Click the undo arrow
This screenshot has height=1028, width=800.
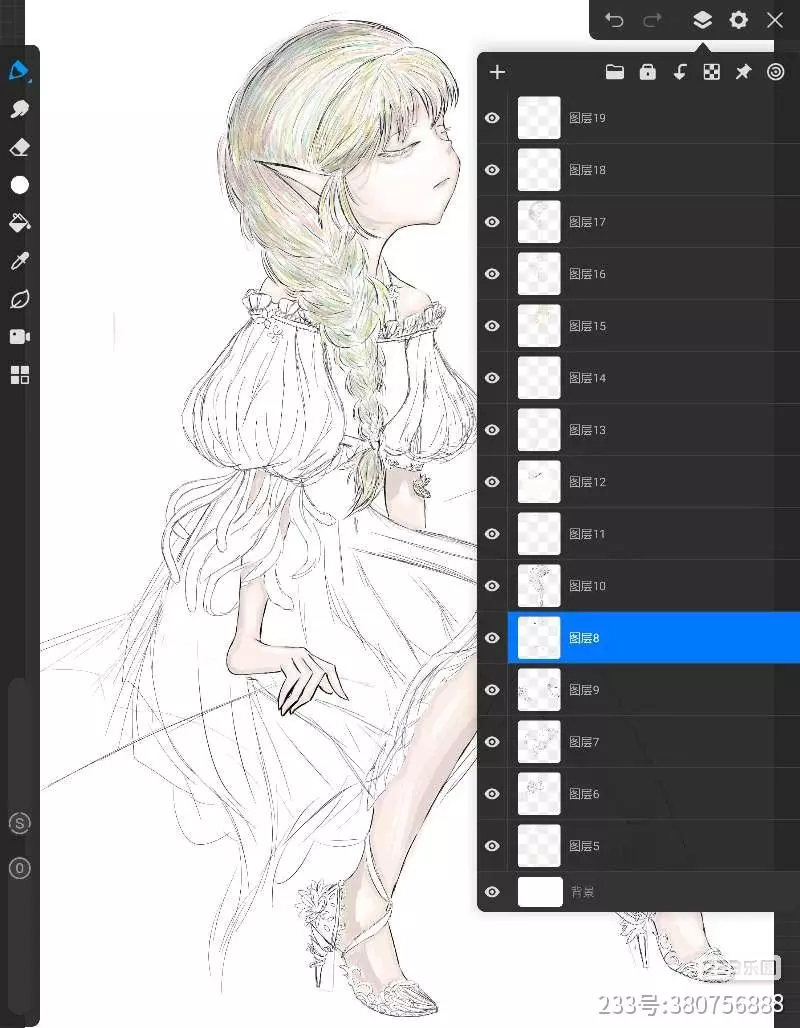click(x=614, y=20)
